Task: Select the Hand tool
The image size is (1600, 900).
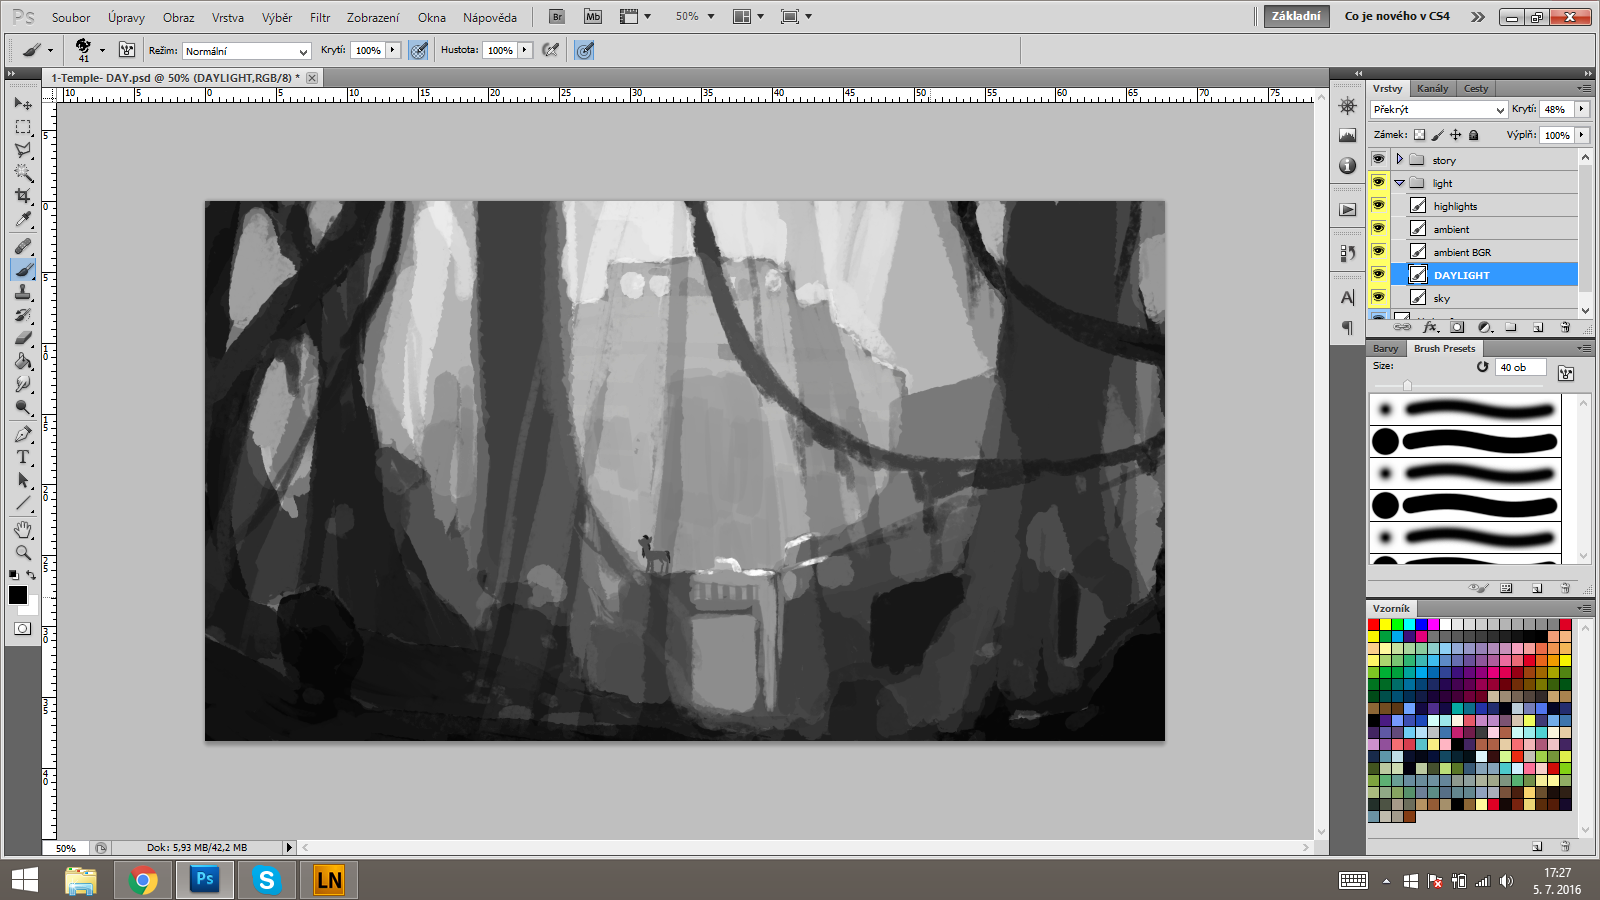Action: 23,529
